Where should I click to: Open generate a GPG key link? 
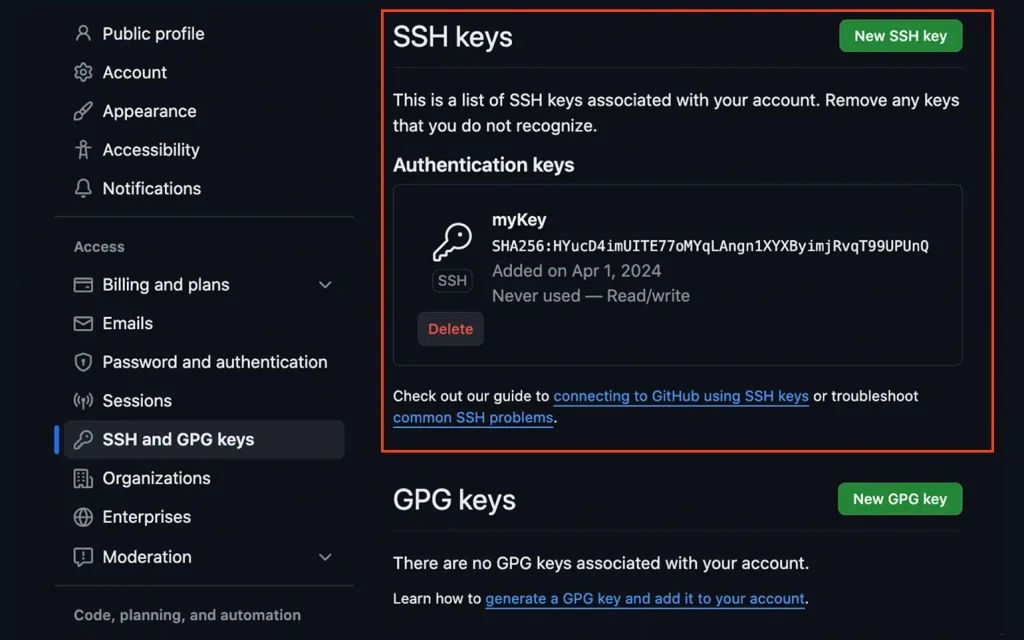click(645, 599)
